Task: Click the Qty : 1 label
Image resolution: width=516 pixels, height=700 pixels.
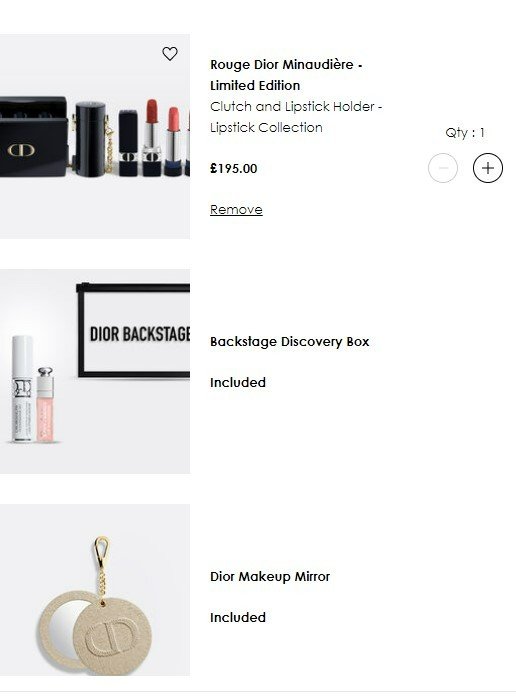Action: pos(465,133)
